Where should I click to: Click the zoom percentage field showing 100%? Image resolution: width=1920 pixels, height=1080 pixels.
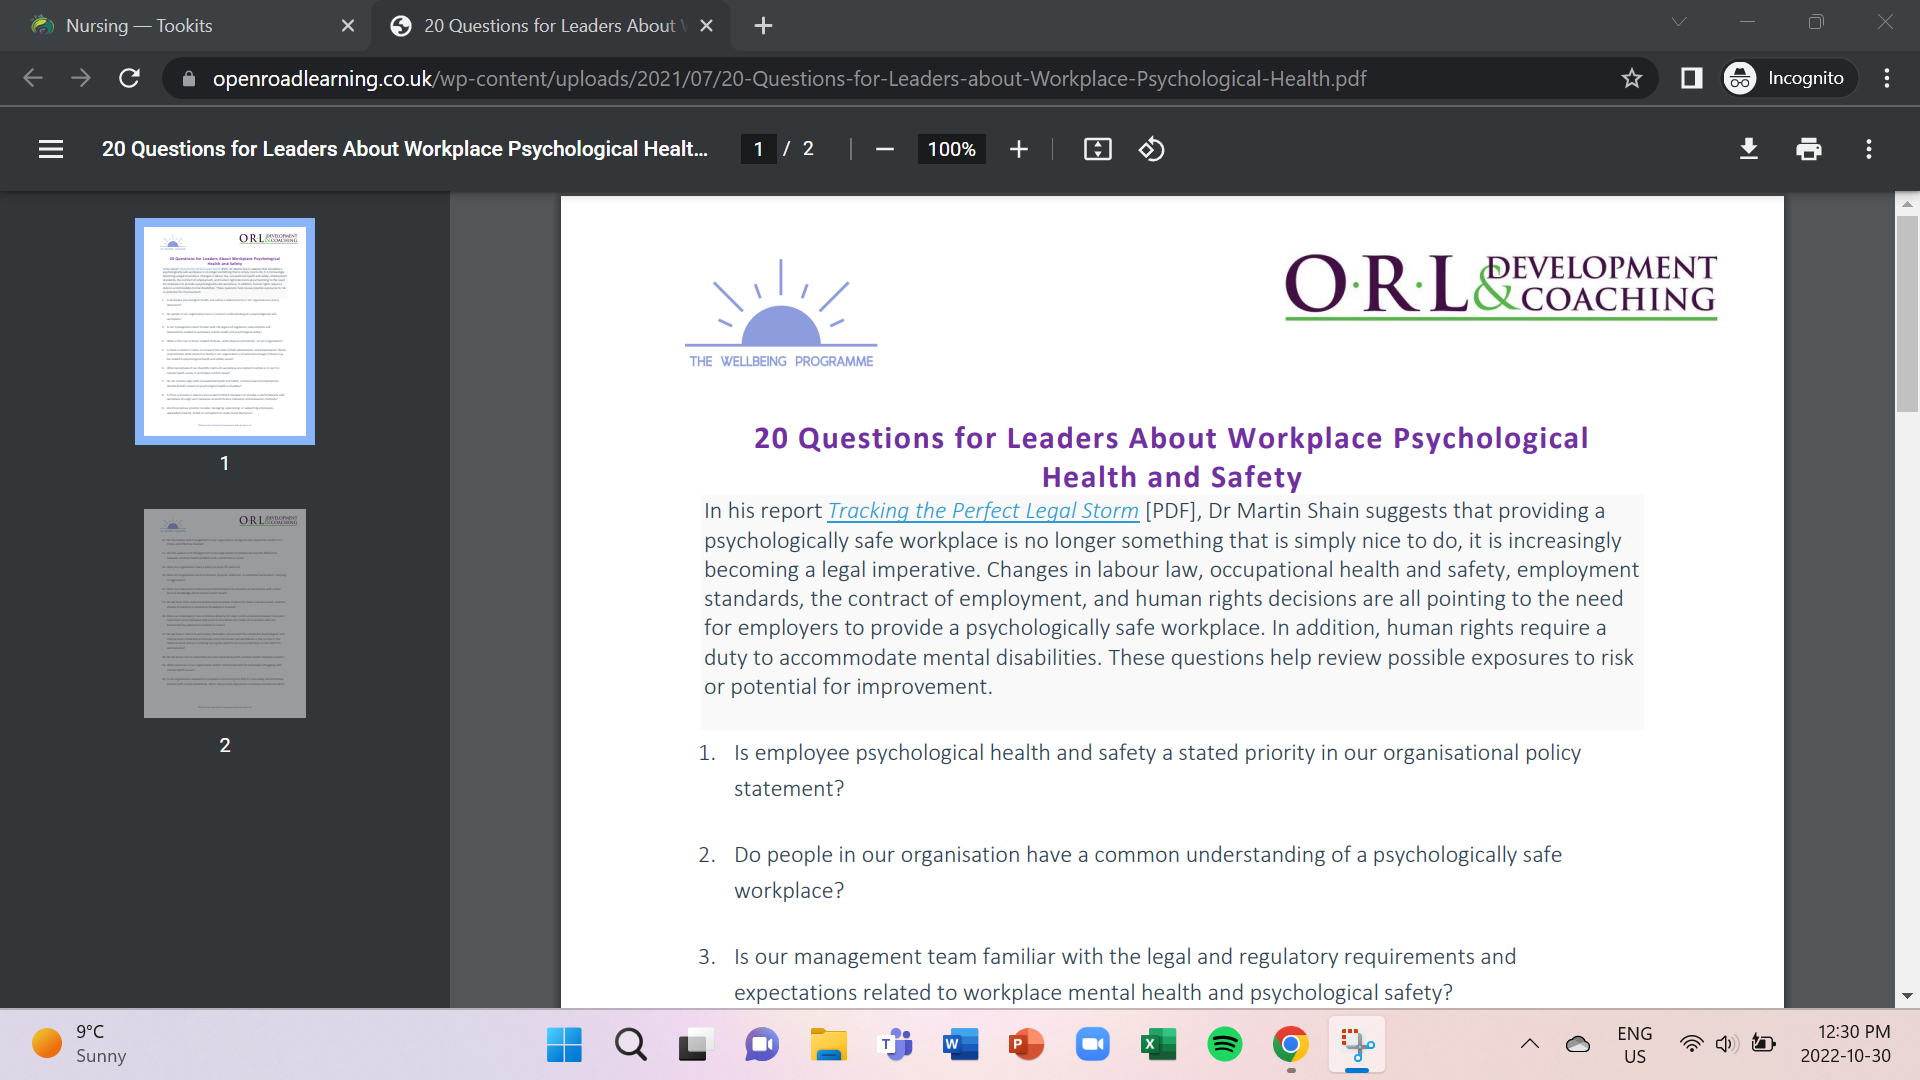pyautogui.click(x=951, y=149)
